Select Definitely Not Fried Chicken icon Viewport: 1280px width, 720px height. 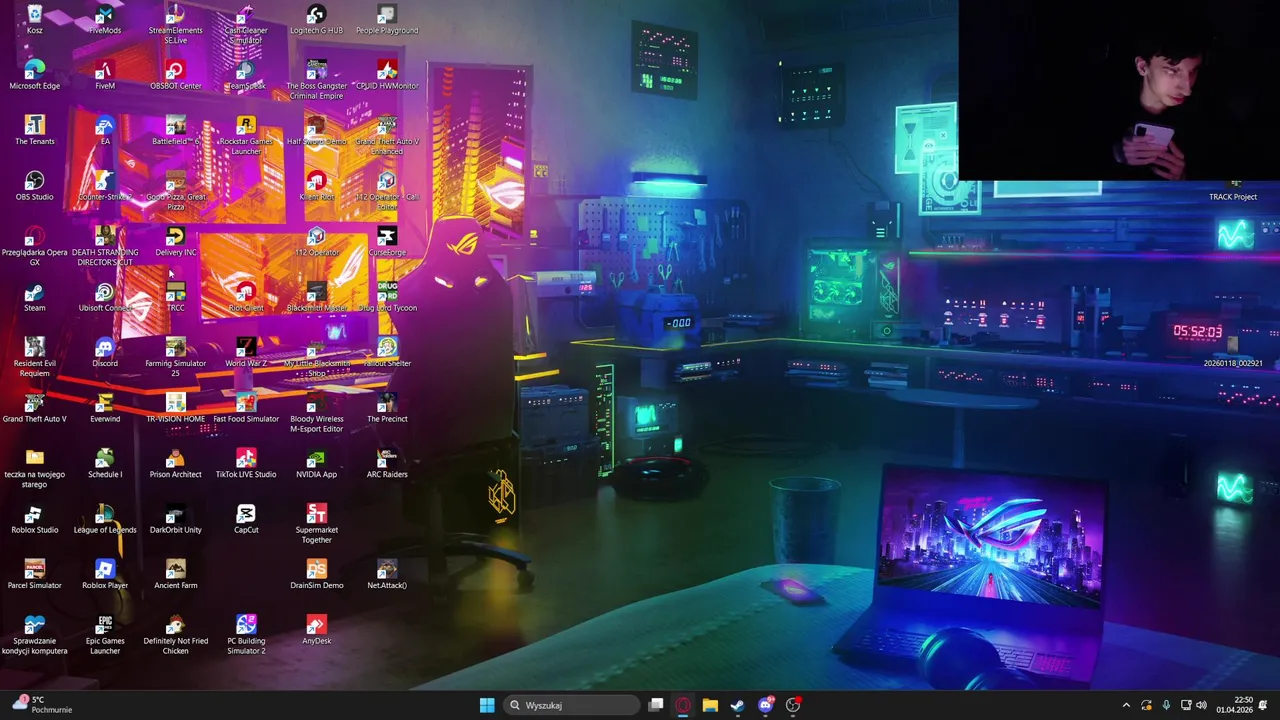coord(176,635)
